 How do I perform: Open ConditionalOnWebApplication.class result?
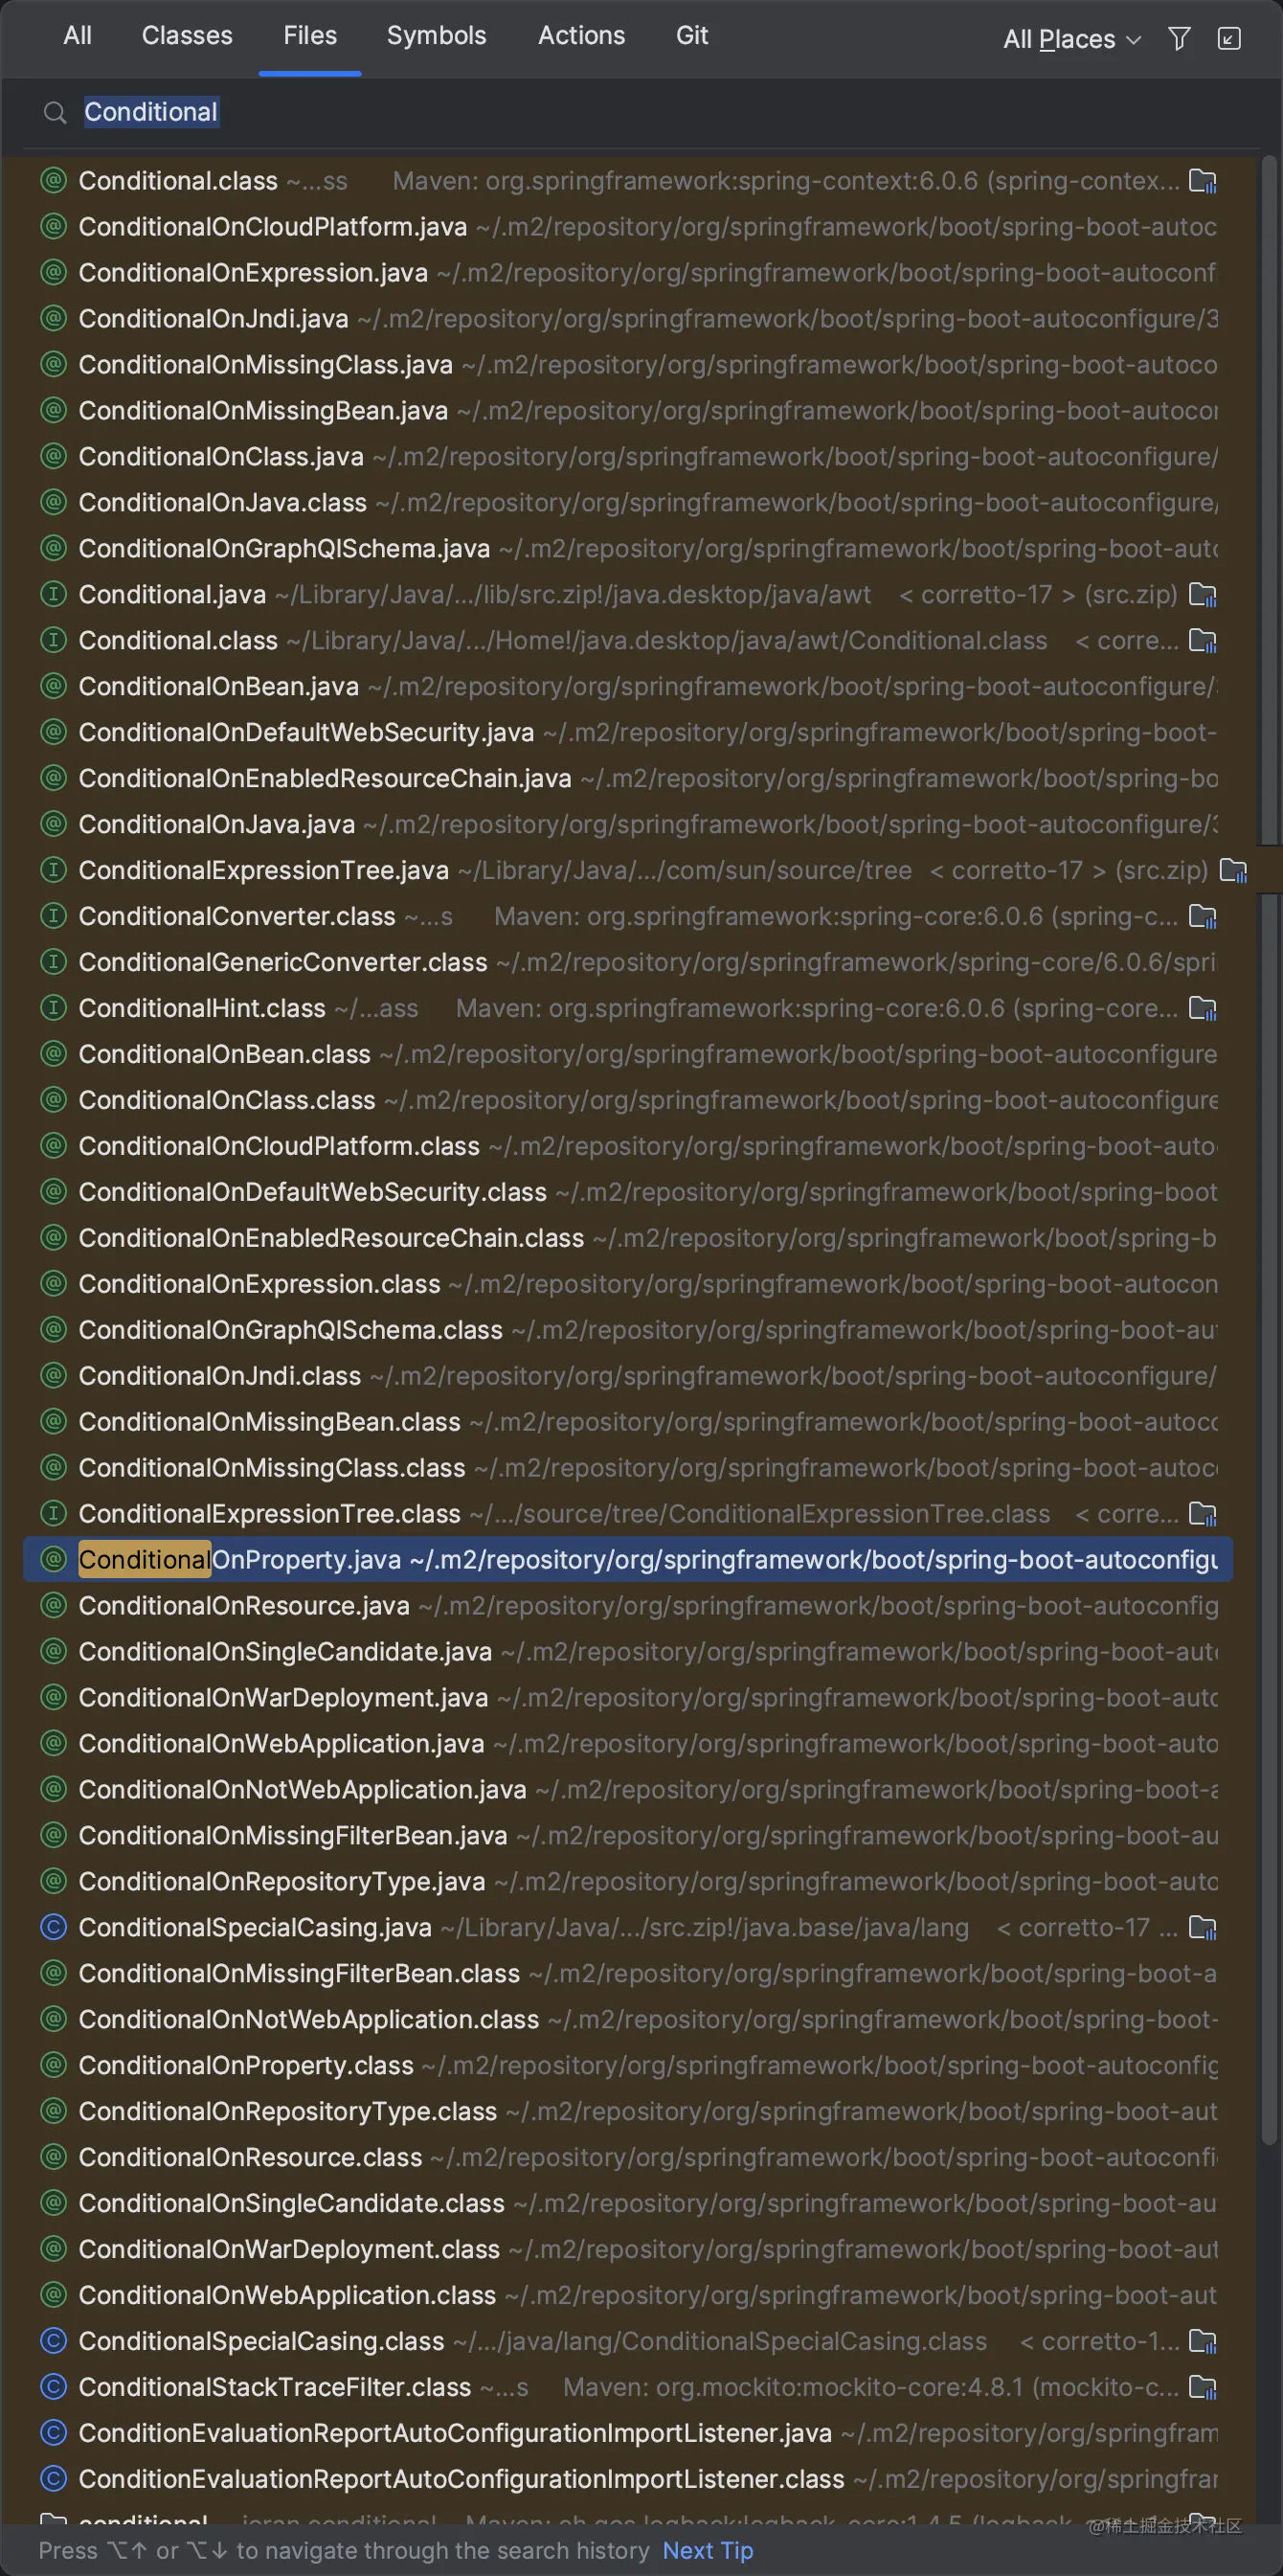(628, 2296)
